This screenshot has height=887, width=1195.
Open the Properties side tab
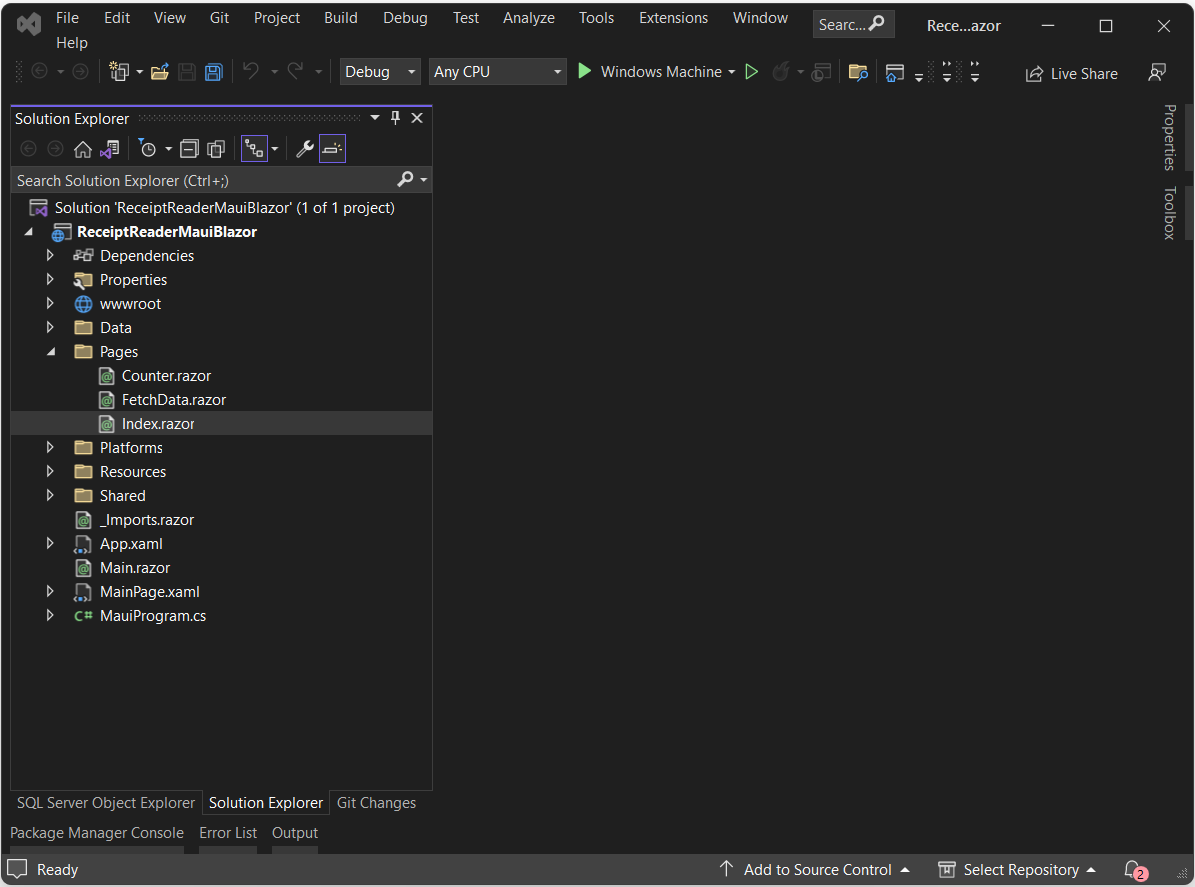point(1170,137)
